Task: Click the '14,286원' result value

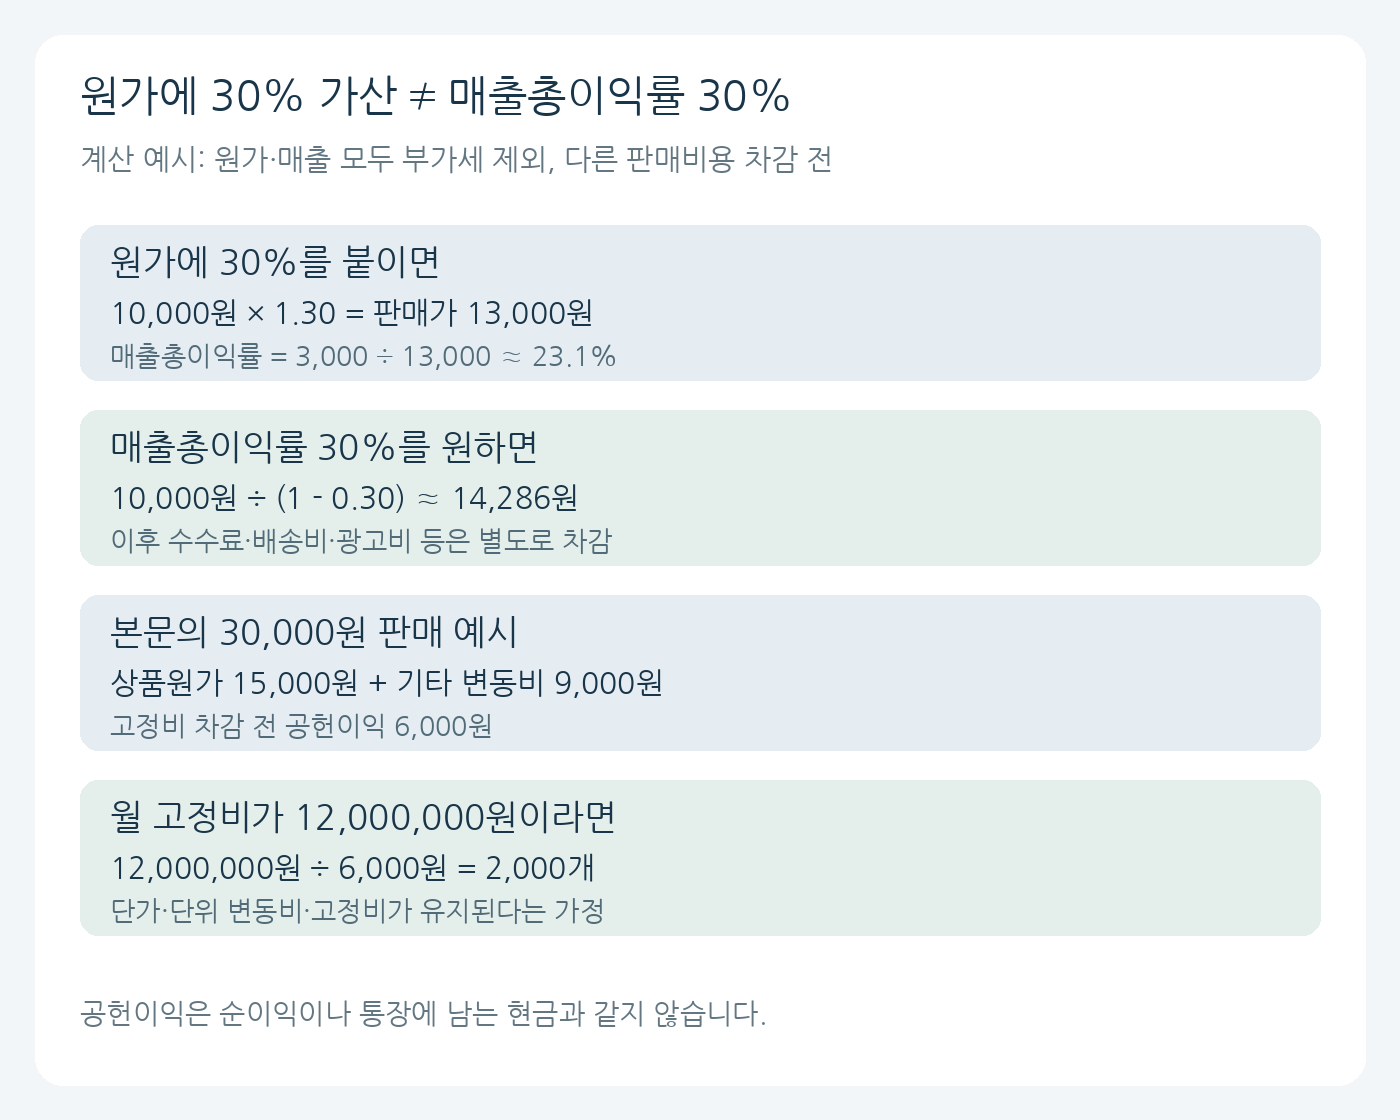Action: [515, 498]
